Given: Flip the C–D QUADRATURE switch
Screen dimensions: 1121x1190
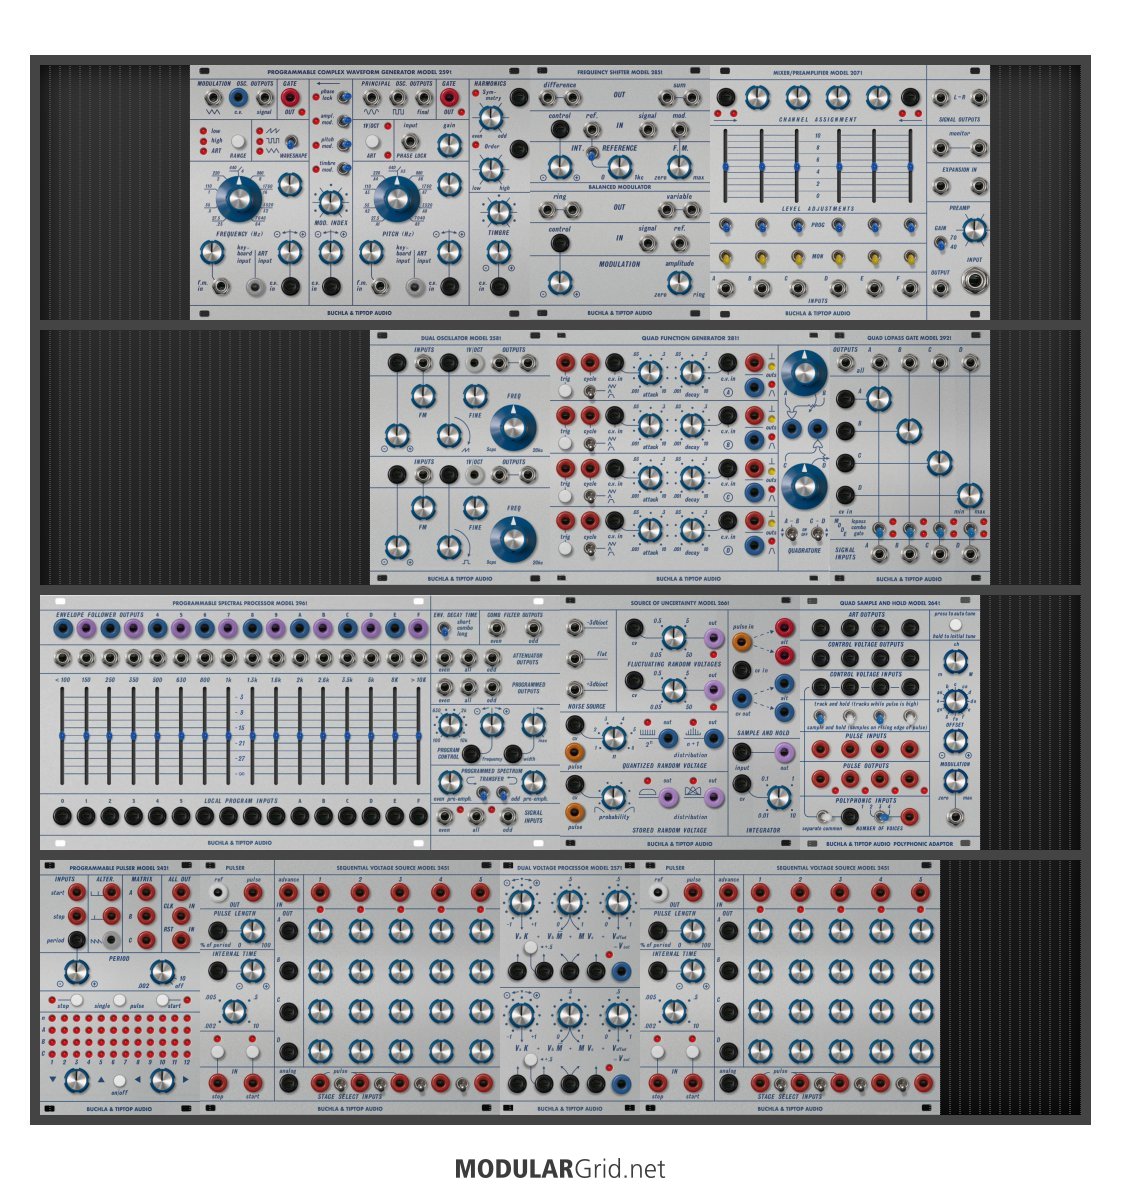Looking at the screenshot, I should coord(817,534).
